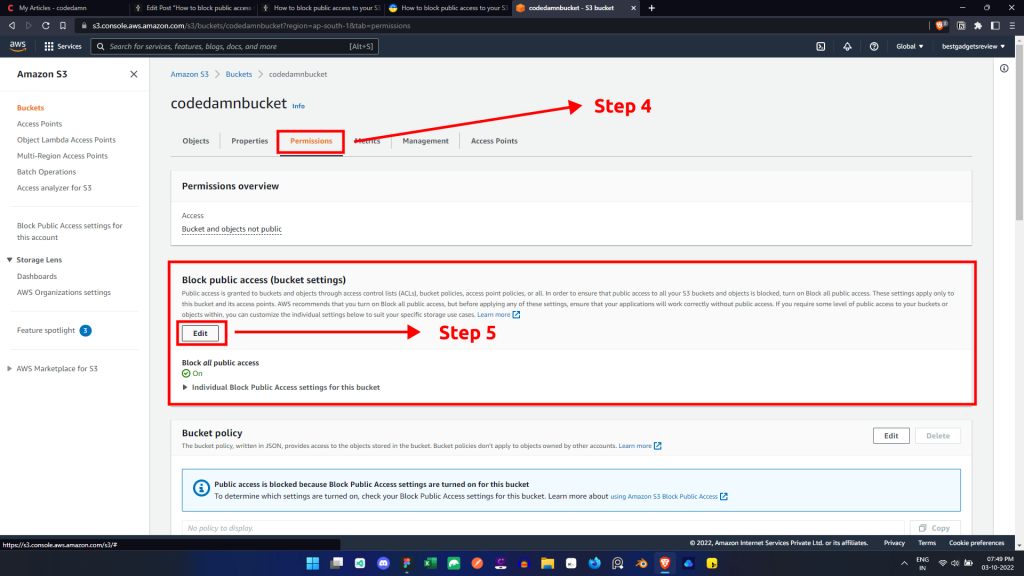Open Buckets in the sidebar
The width and height of the screenshot is (1024, 576).
pos(30,108)
